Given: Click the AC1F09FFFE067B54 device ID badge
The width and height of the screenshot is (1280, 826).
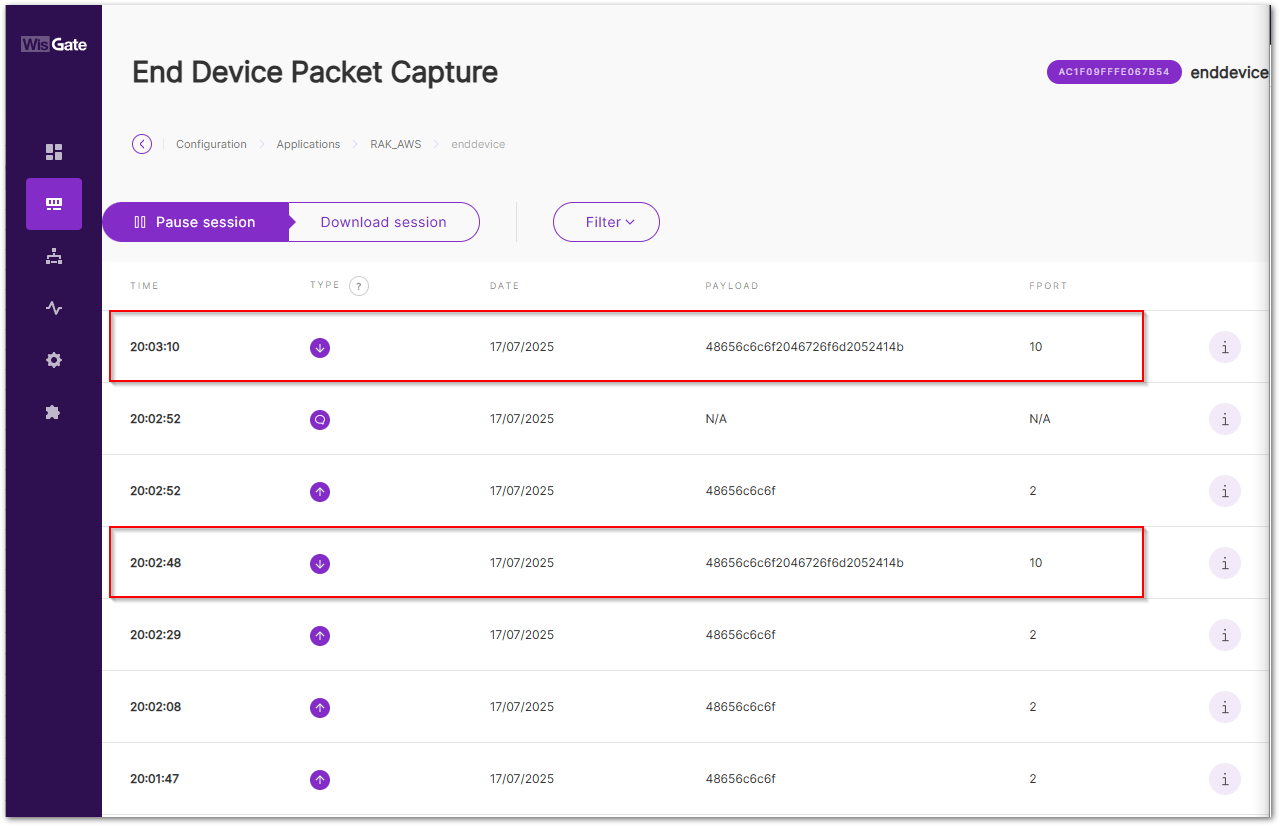Looking at the screenshot, I should [x=1114, y=72].
